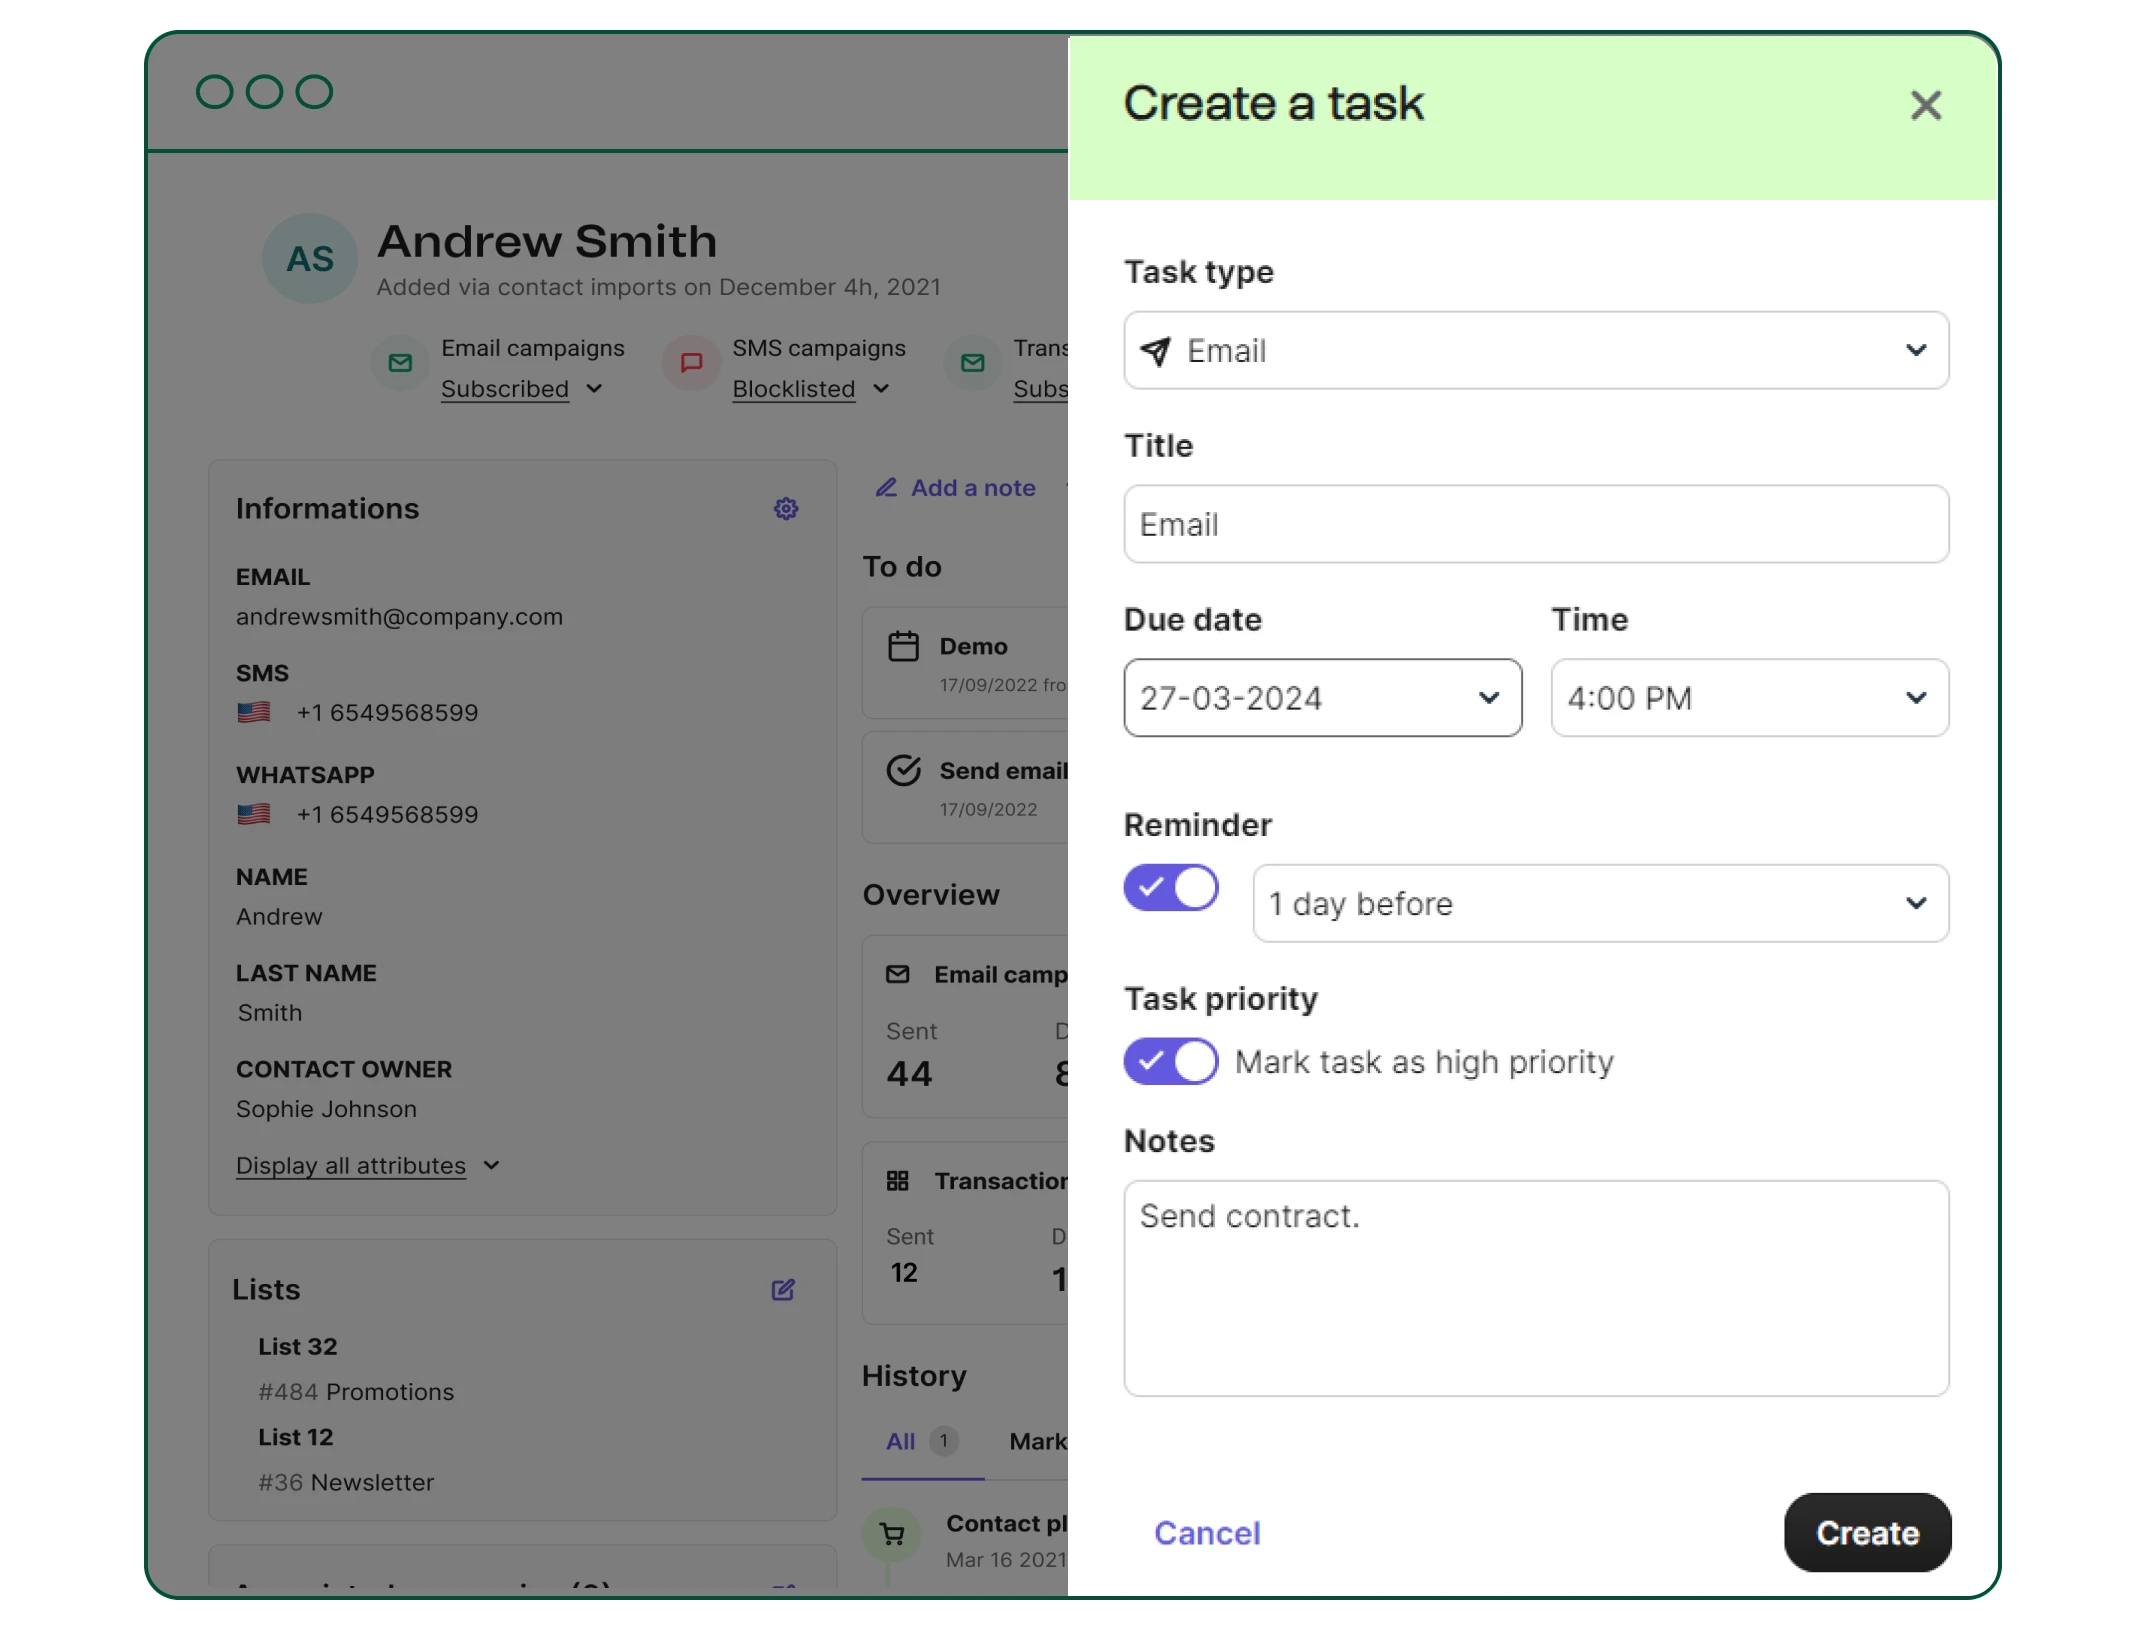
Task: Click the edit pencil icon on Lists panel
Action: click(x=783, y=1291)
